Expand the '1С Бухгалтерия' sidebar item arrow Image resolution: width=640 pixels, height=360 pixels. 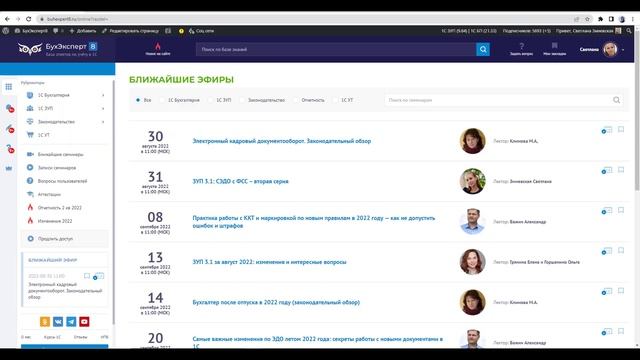pyautogui.click(x=103, y=95)
